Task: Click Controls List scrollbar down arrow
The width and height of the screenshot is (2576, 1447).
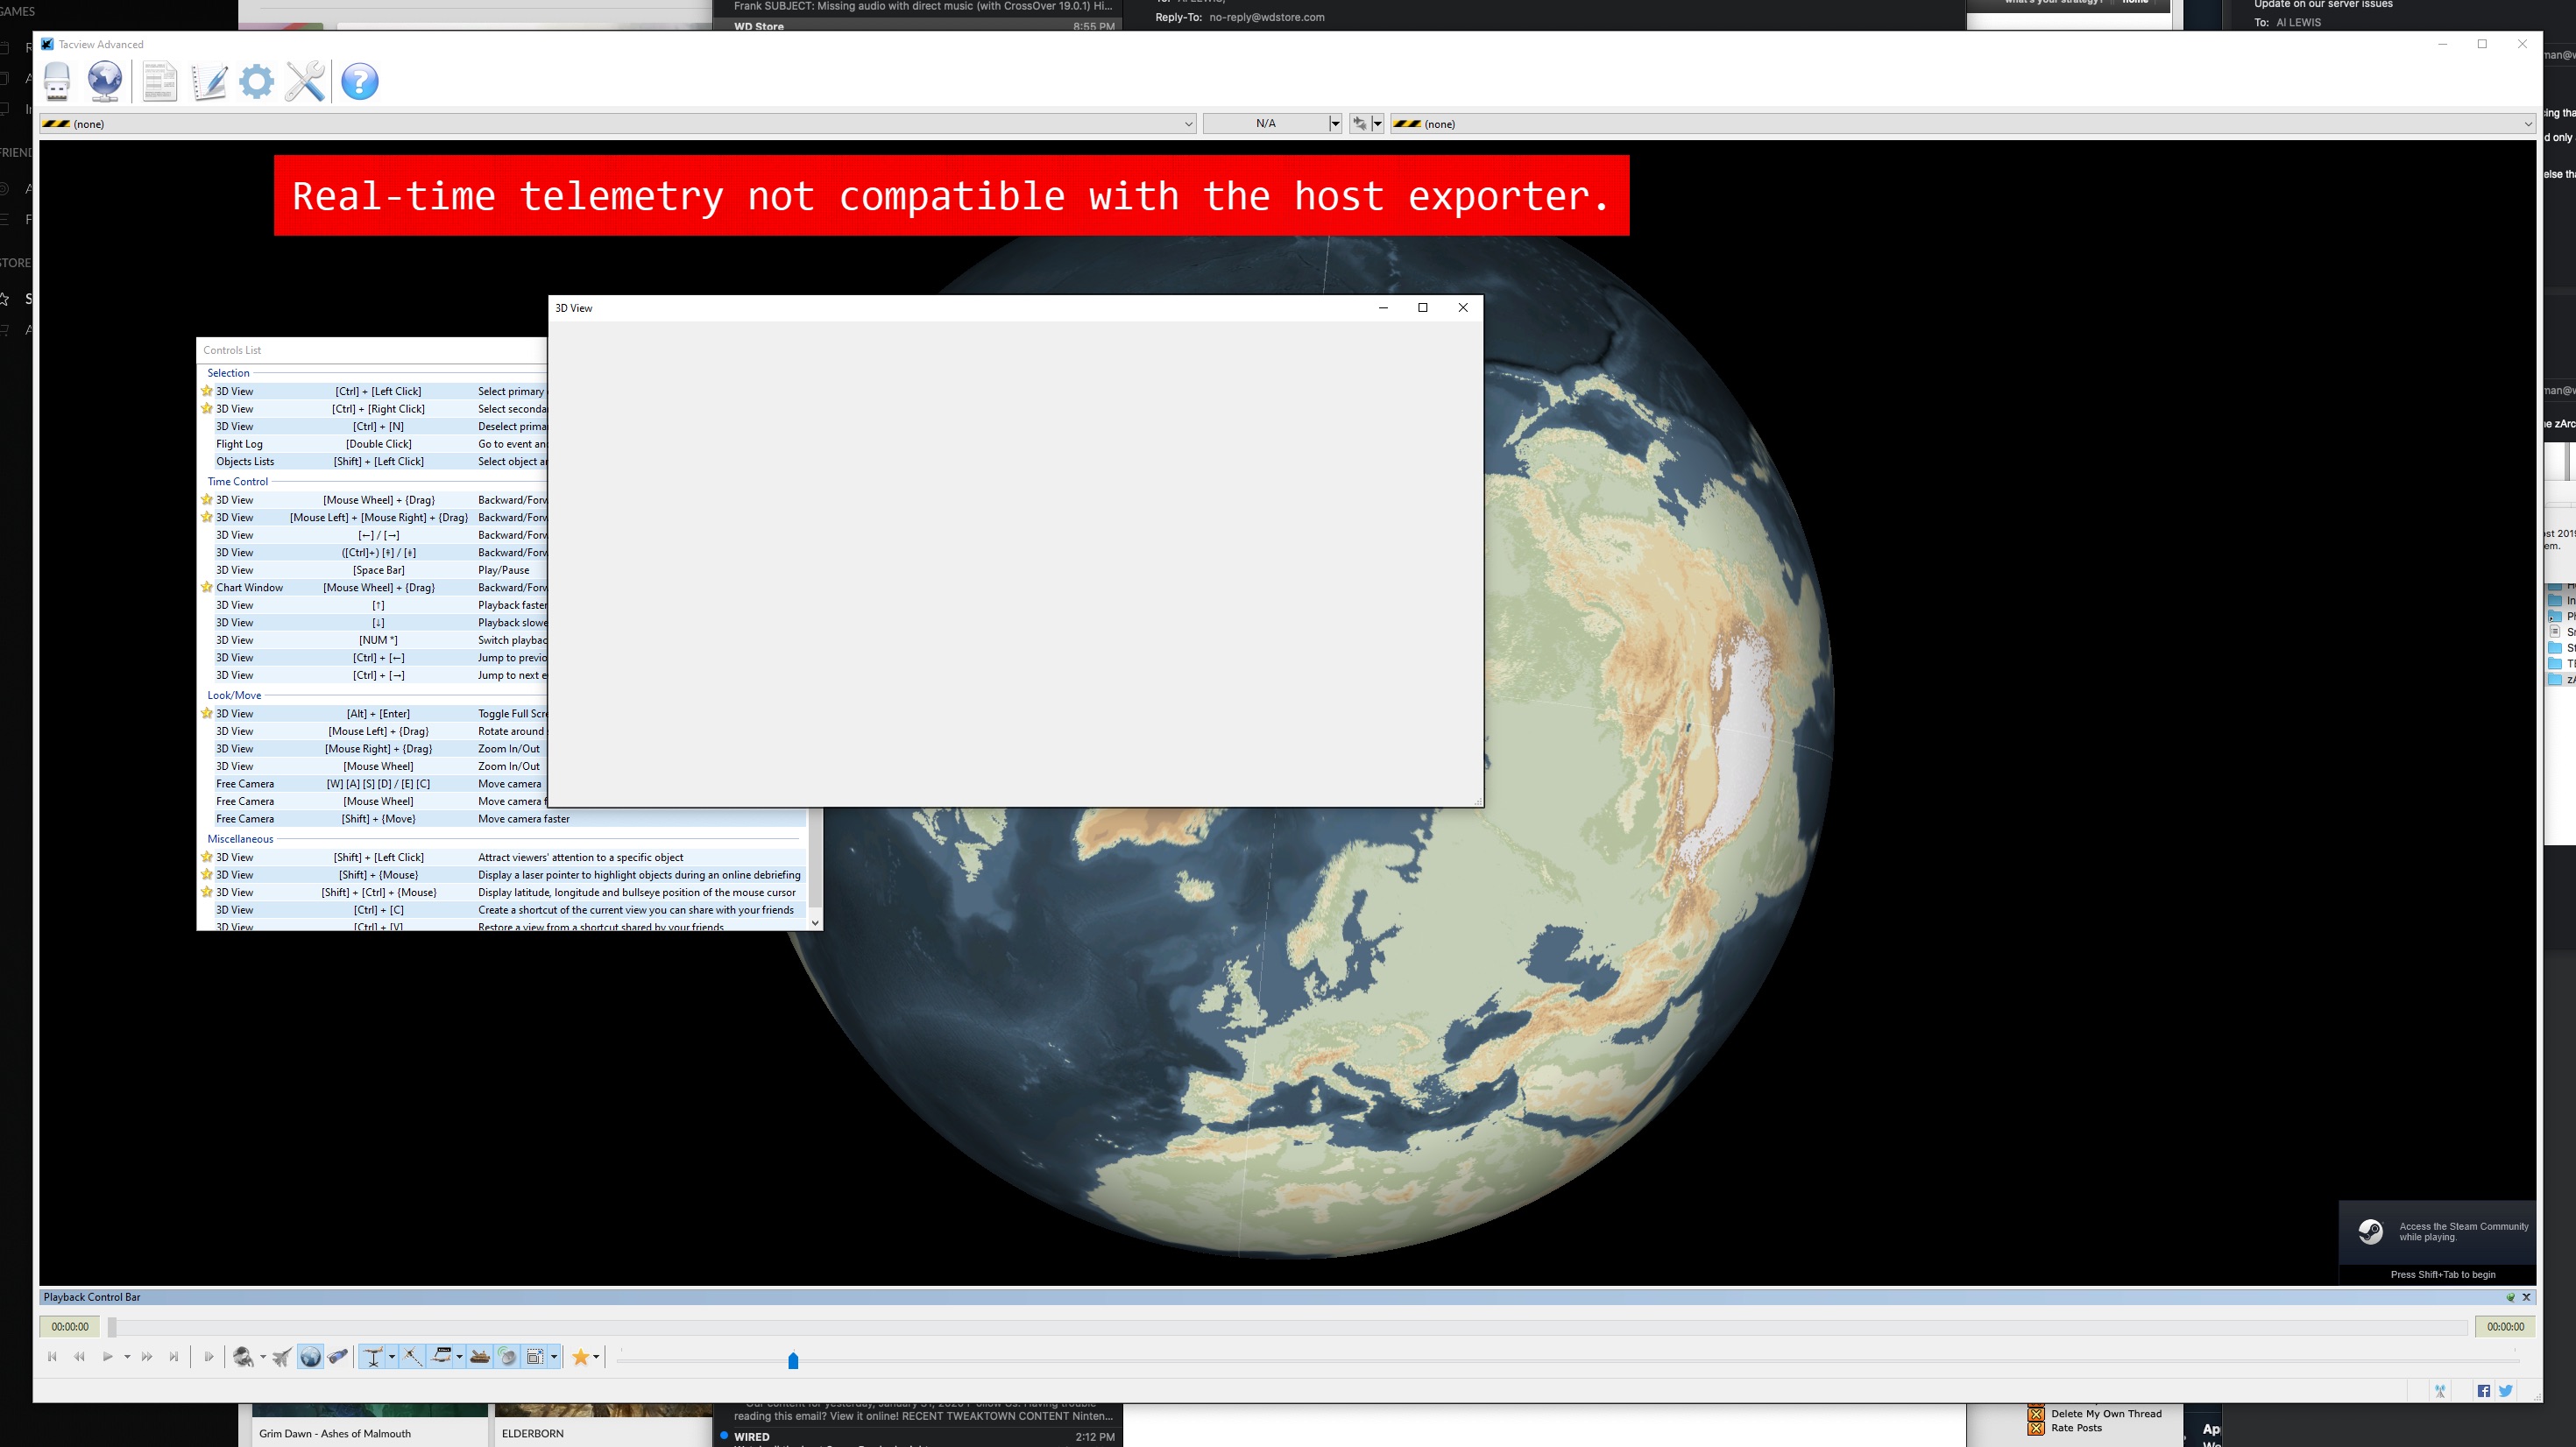Action: (815, 923)
